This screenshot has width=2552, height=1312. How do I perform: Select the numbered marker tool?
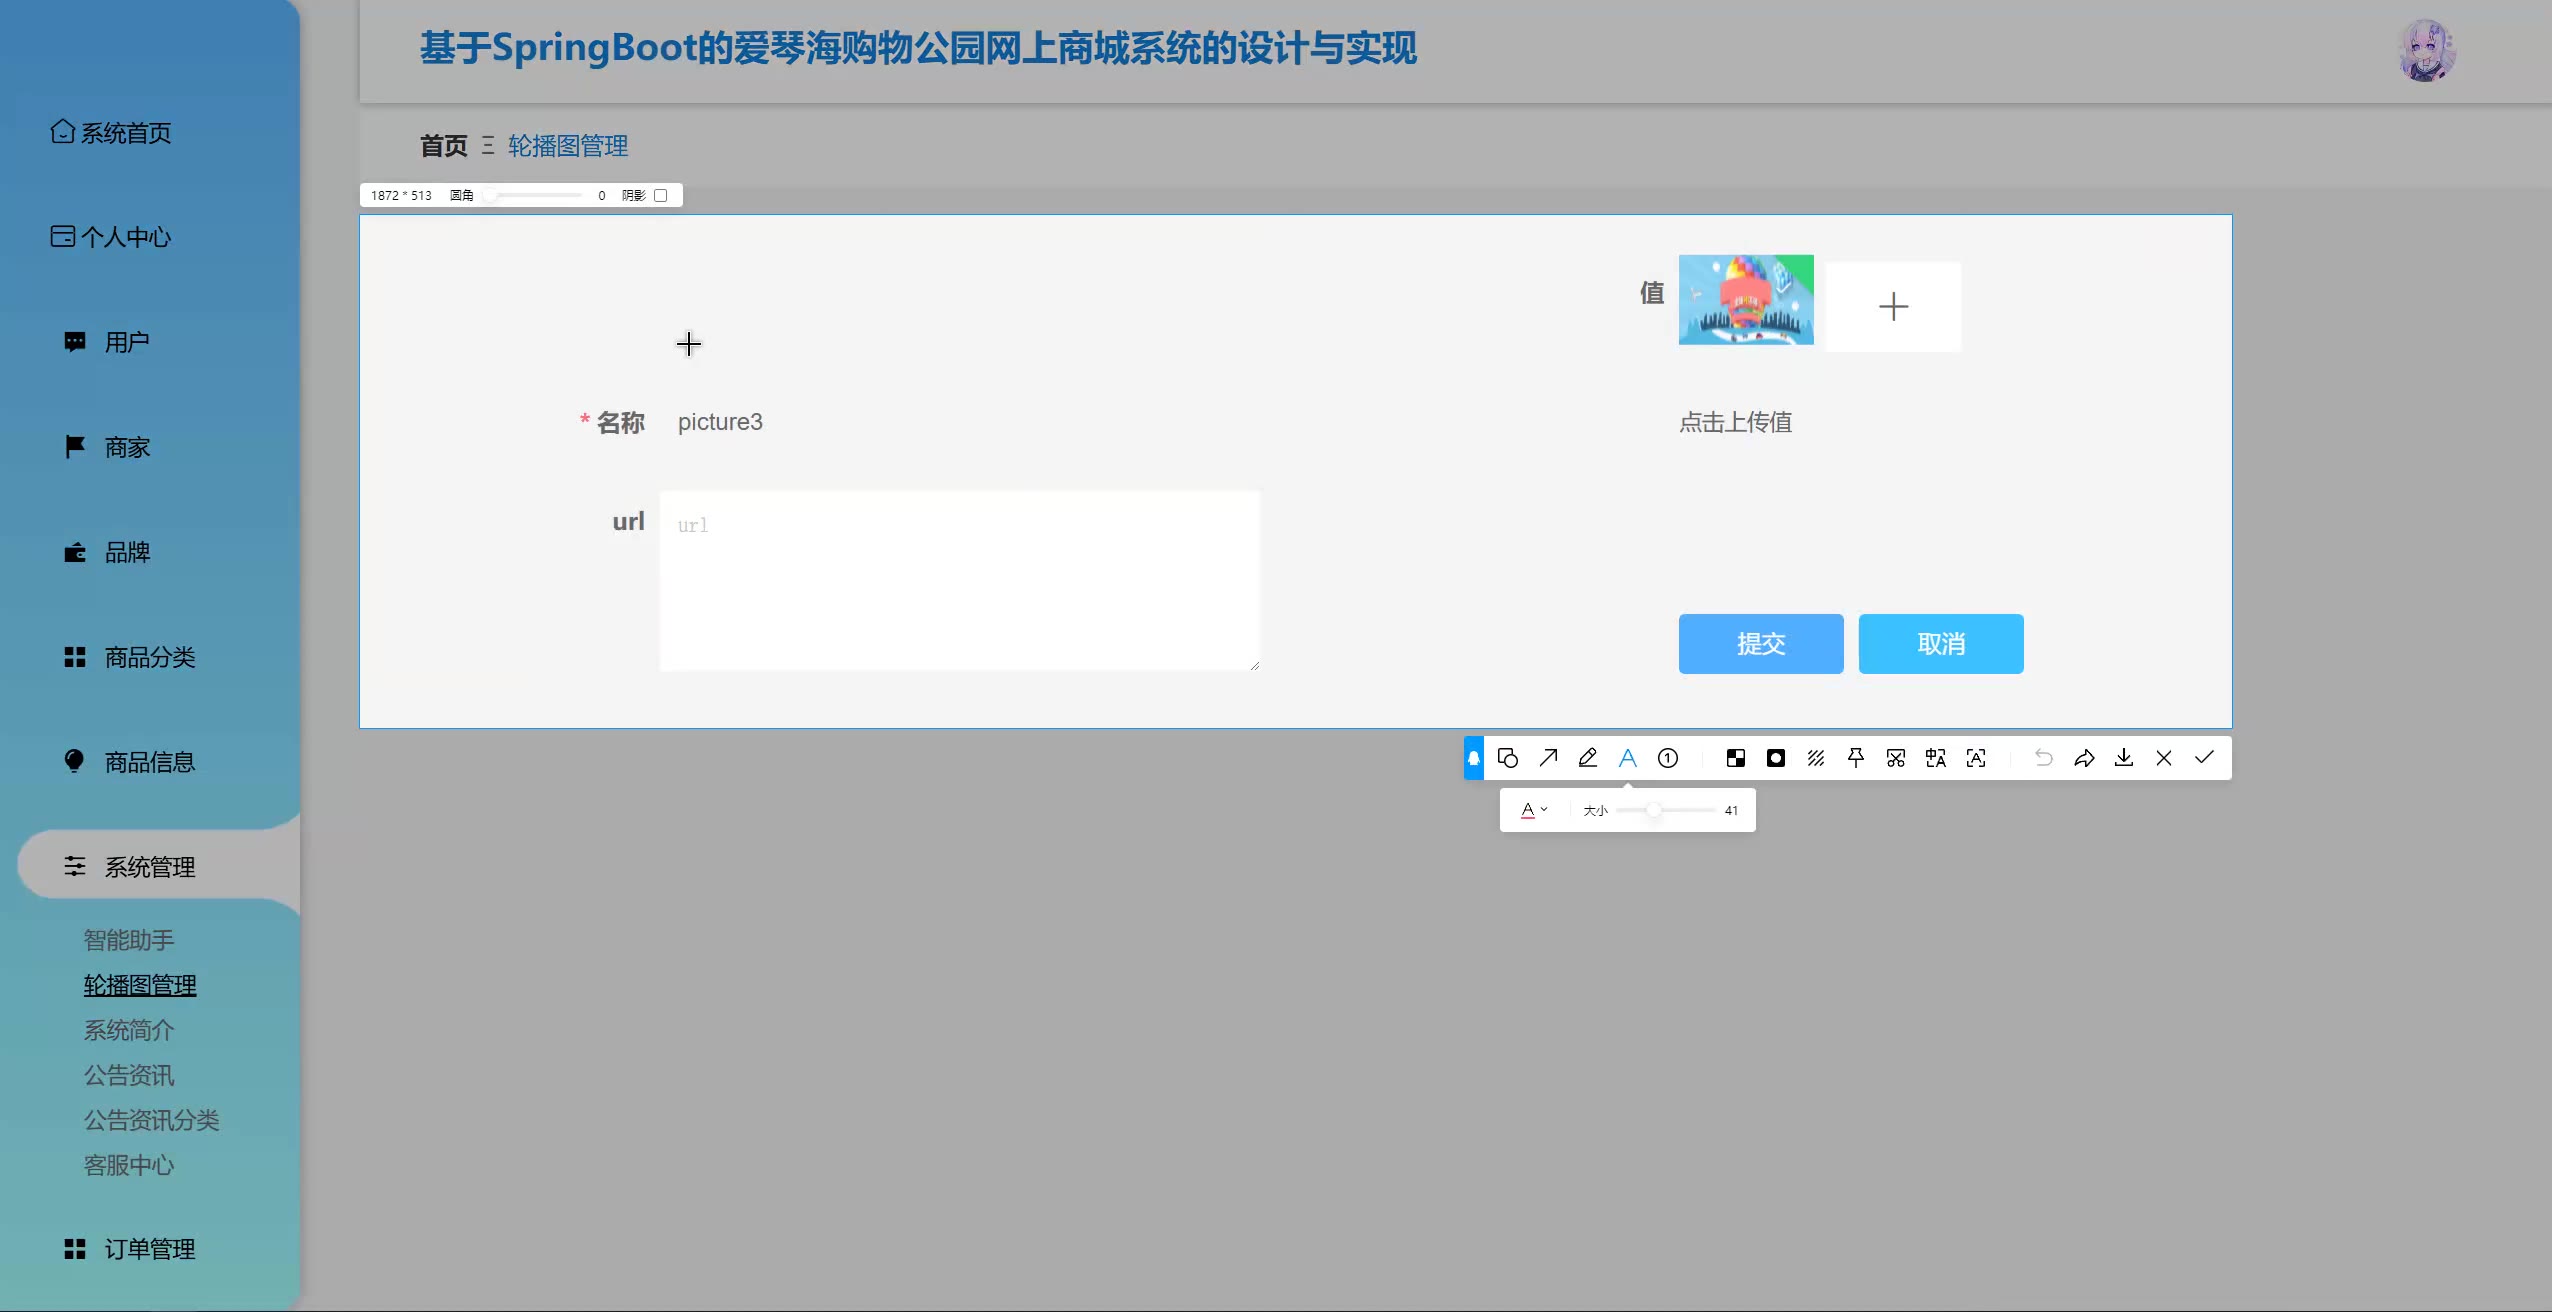(x=1668, y=758)
